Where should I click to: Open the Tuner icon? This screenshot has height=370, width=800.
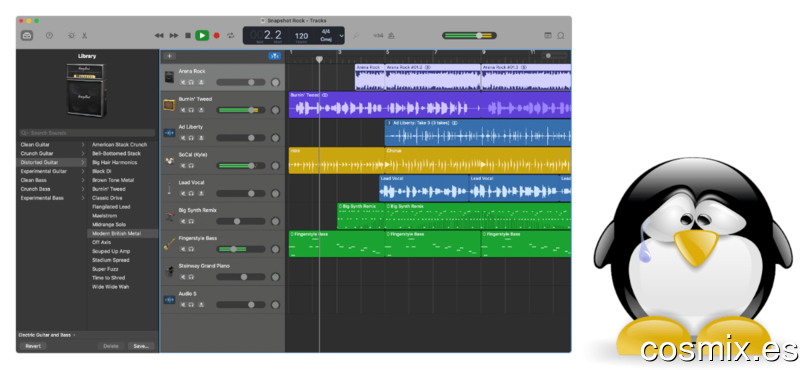point(356,36)
